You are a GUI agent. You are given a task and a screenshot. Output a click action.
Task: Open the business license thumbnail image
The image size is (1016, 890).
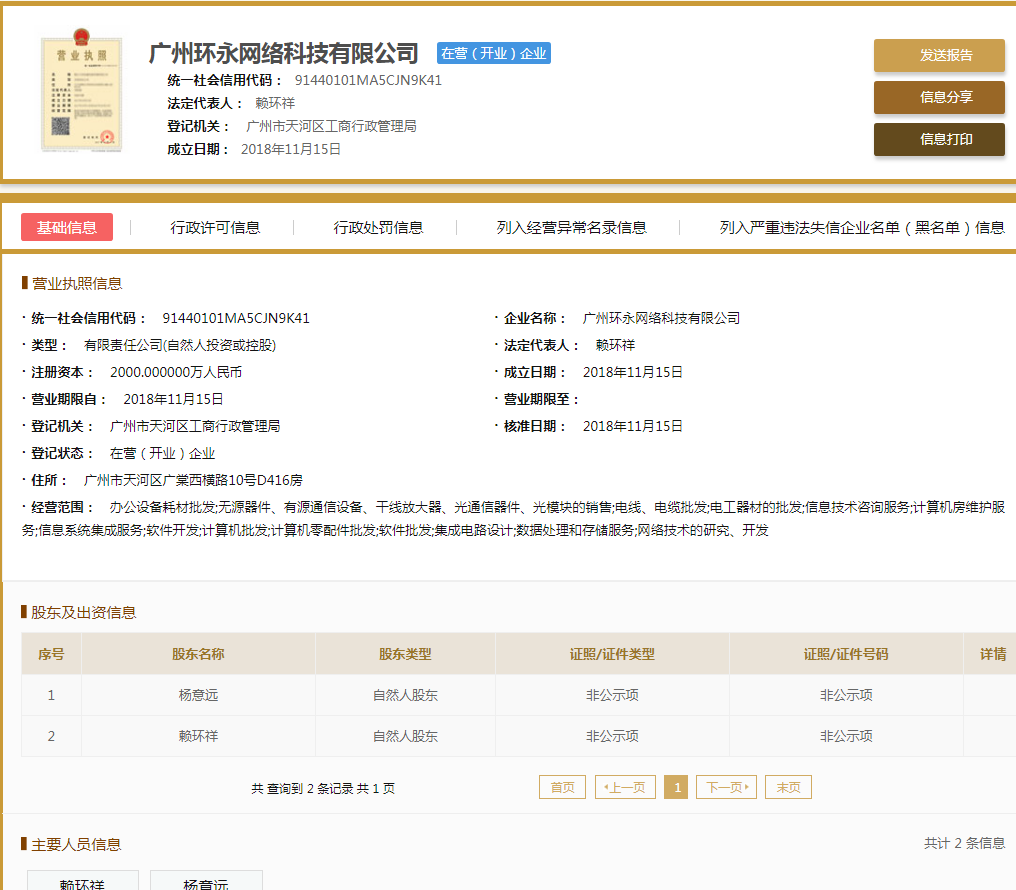click(x=81, y=94)
